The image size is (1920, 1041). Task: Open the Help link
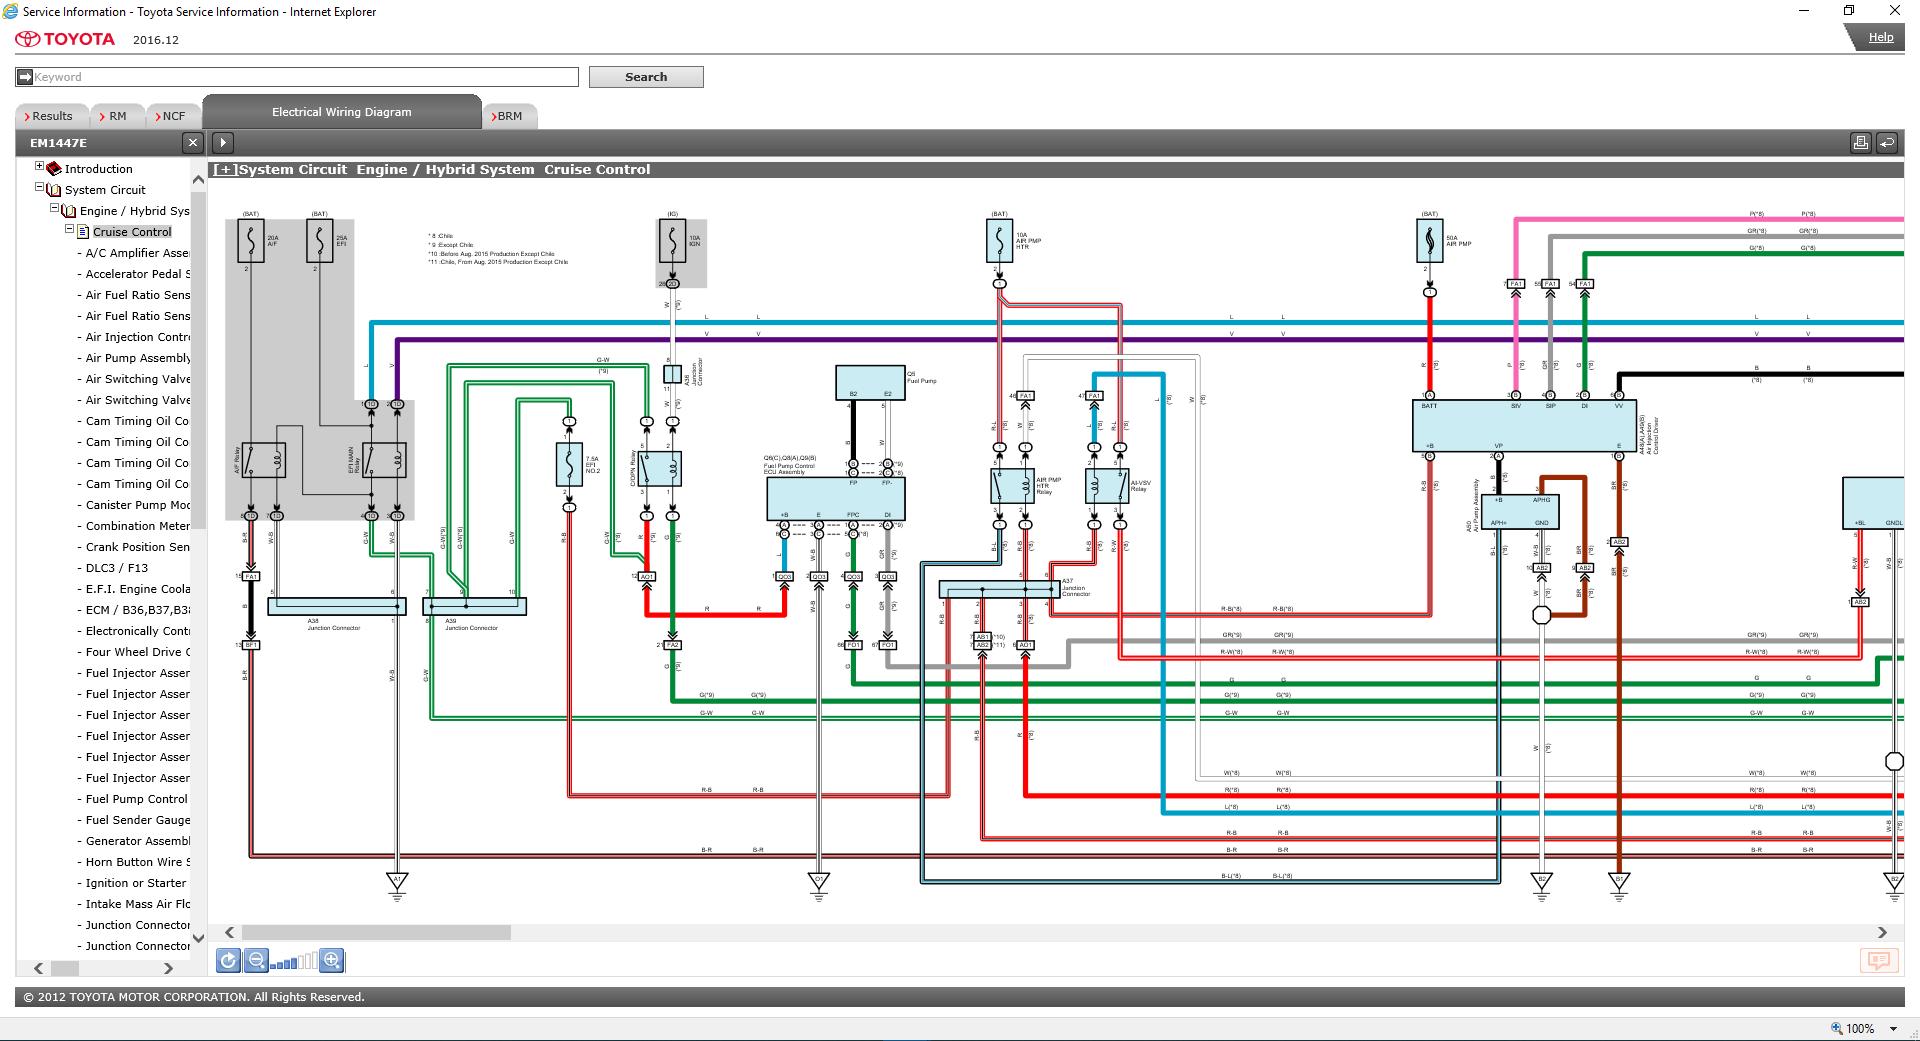(1880, 38)
